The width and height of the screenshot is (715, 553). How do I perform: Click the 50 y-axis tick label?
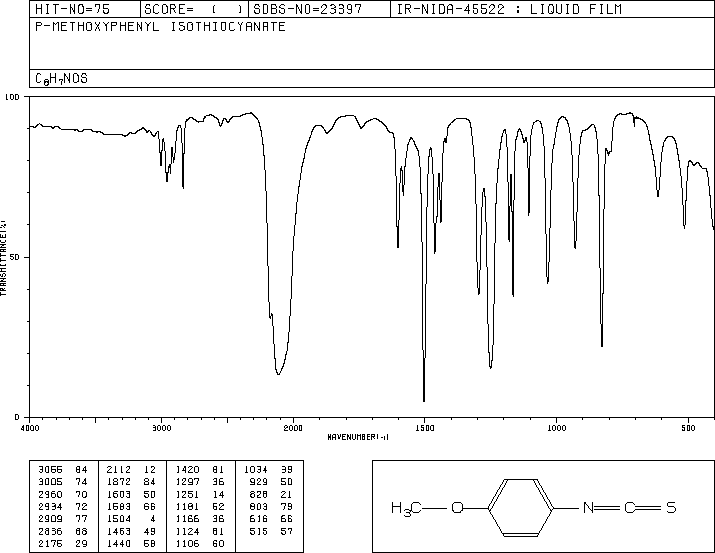15,257
